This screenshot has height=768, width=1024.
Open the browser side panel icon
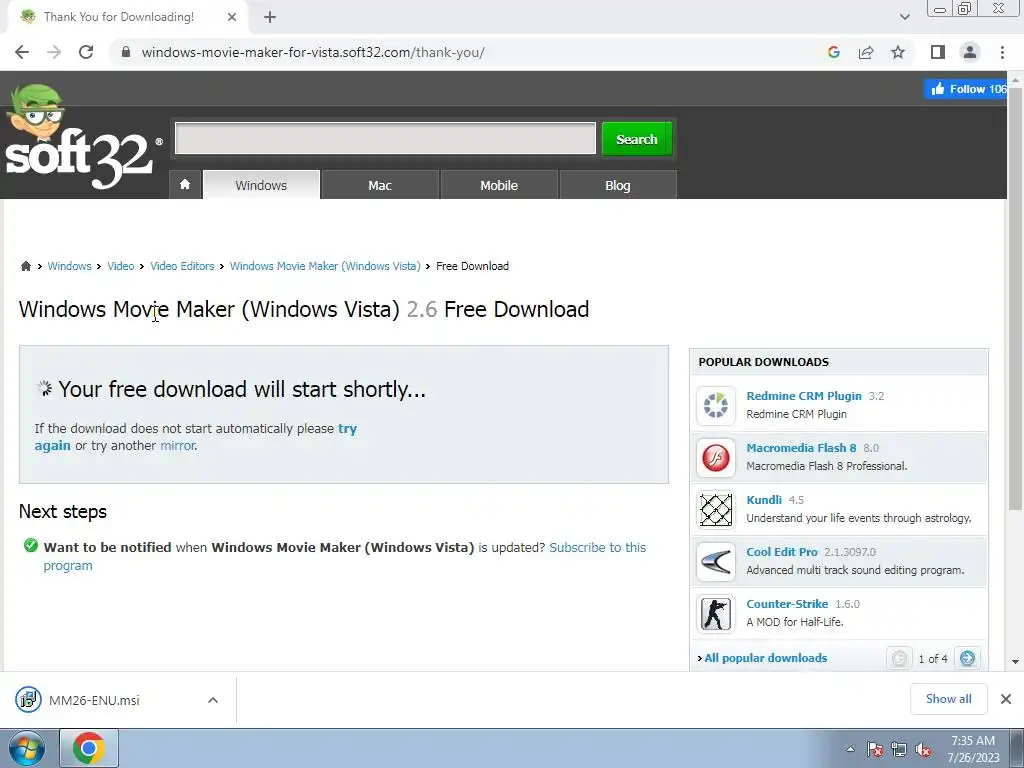tap(938, 52)
